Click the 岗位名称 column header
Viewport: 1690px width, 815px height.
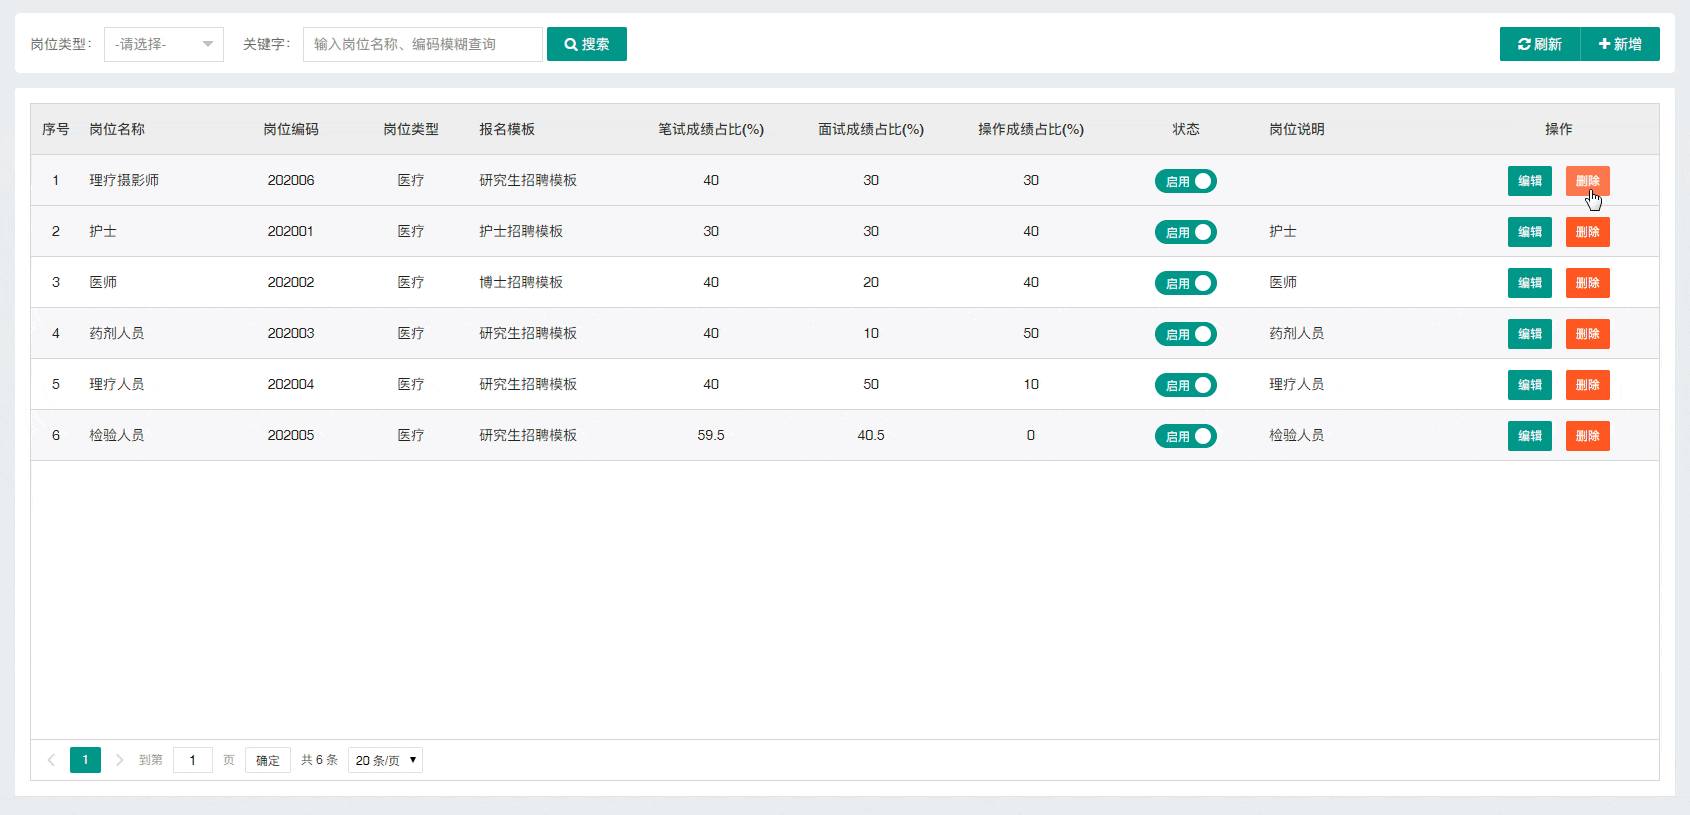click(117, 129)
